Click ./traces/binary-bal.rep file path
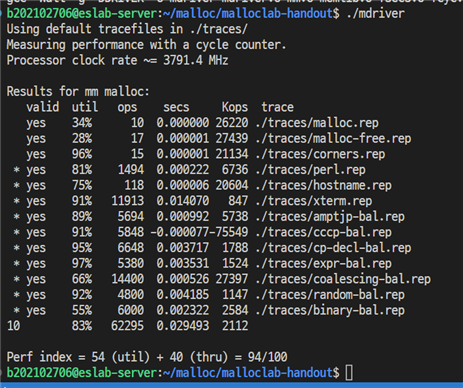Viewport: 463px width, 388px height. (x=330, y=311)
